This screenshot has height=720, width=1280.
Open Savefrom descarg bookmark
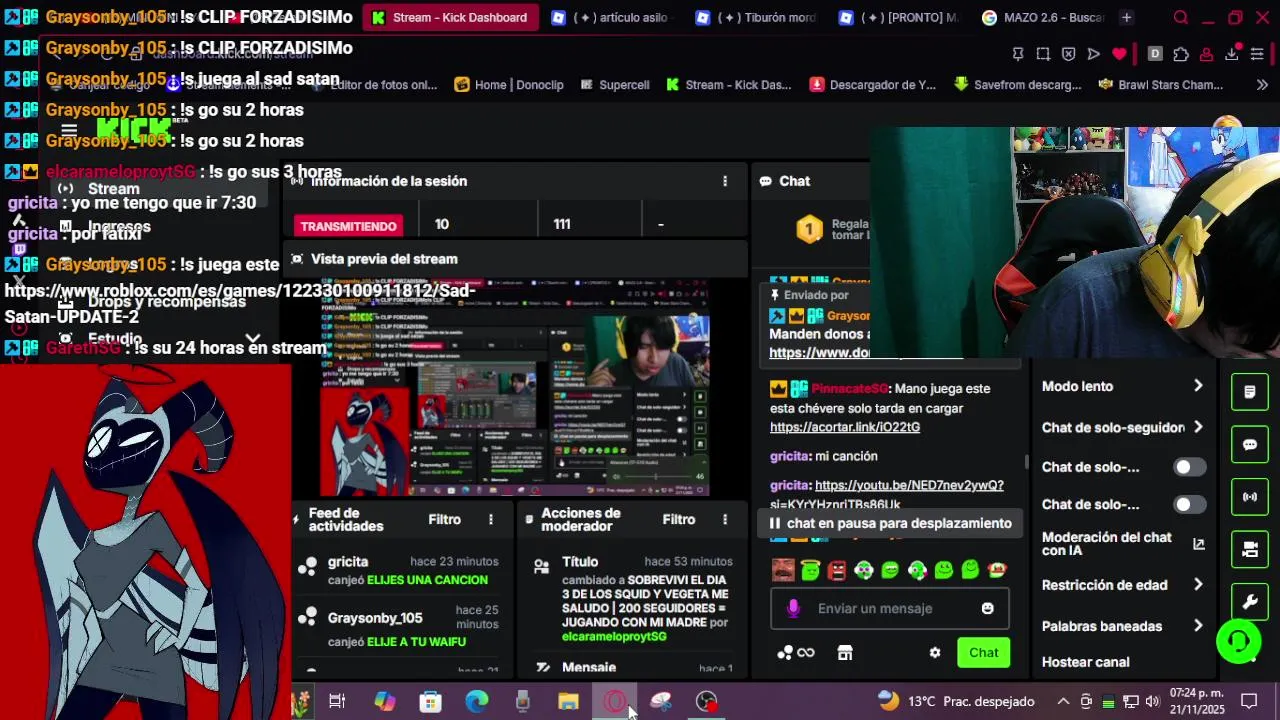coord(1017,85)
